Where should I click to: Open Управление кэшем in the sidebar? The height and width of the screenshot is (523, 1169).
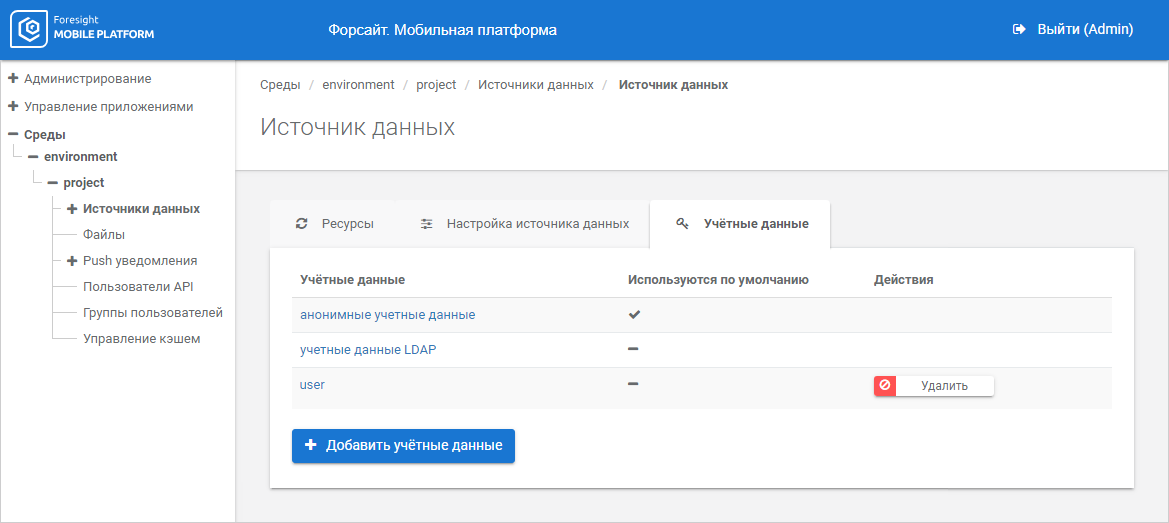[x=141, y=339]
